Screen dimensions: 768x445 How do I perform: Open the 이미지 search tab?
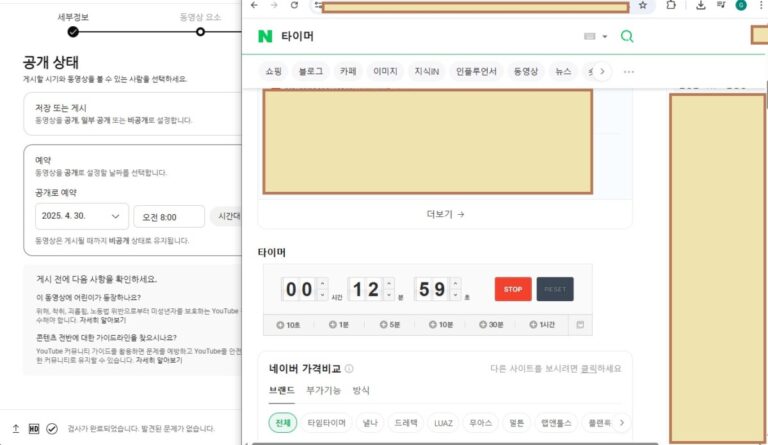[385, 71]
